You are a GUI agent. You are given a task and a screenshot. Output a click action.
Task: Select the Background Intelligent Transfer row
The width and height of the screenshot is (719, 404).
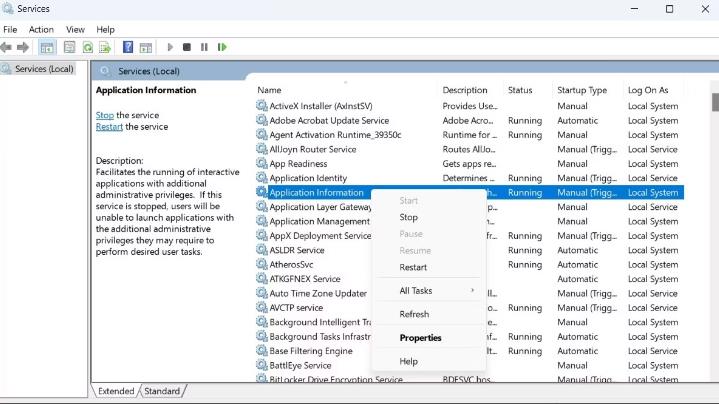[470, 322]
